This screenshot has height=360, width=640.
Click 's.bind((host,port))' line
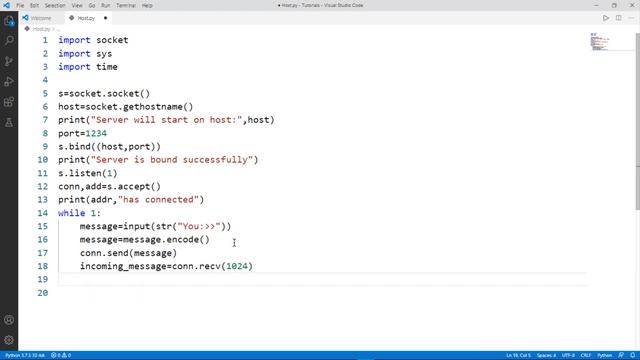109,147
